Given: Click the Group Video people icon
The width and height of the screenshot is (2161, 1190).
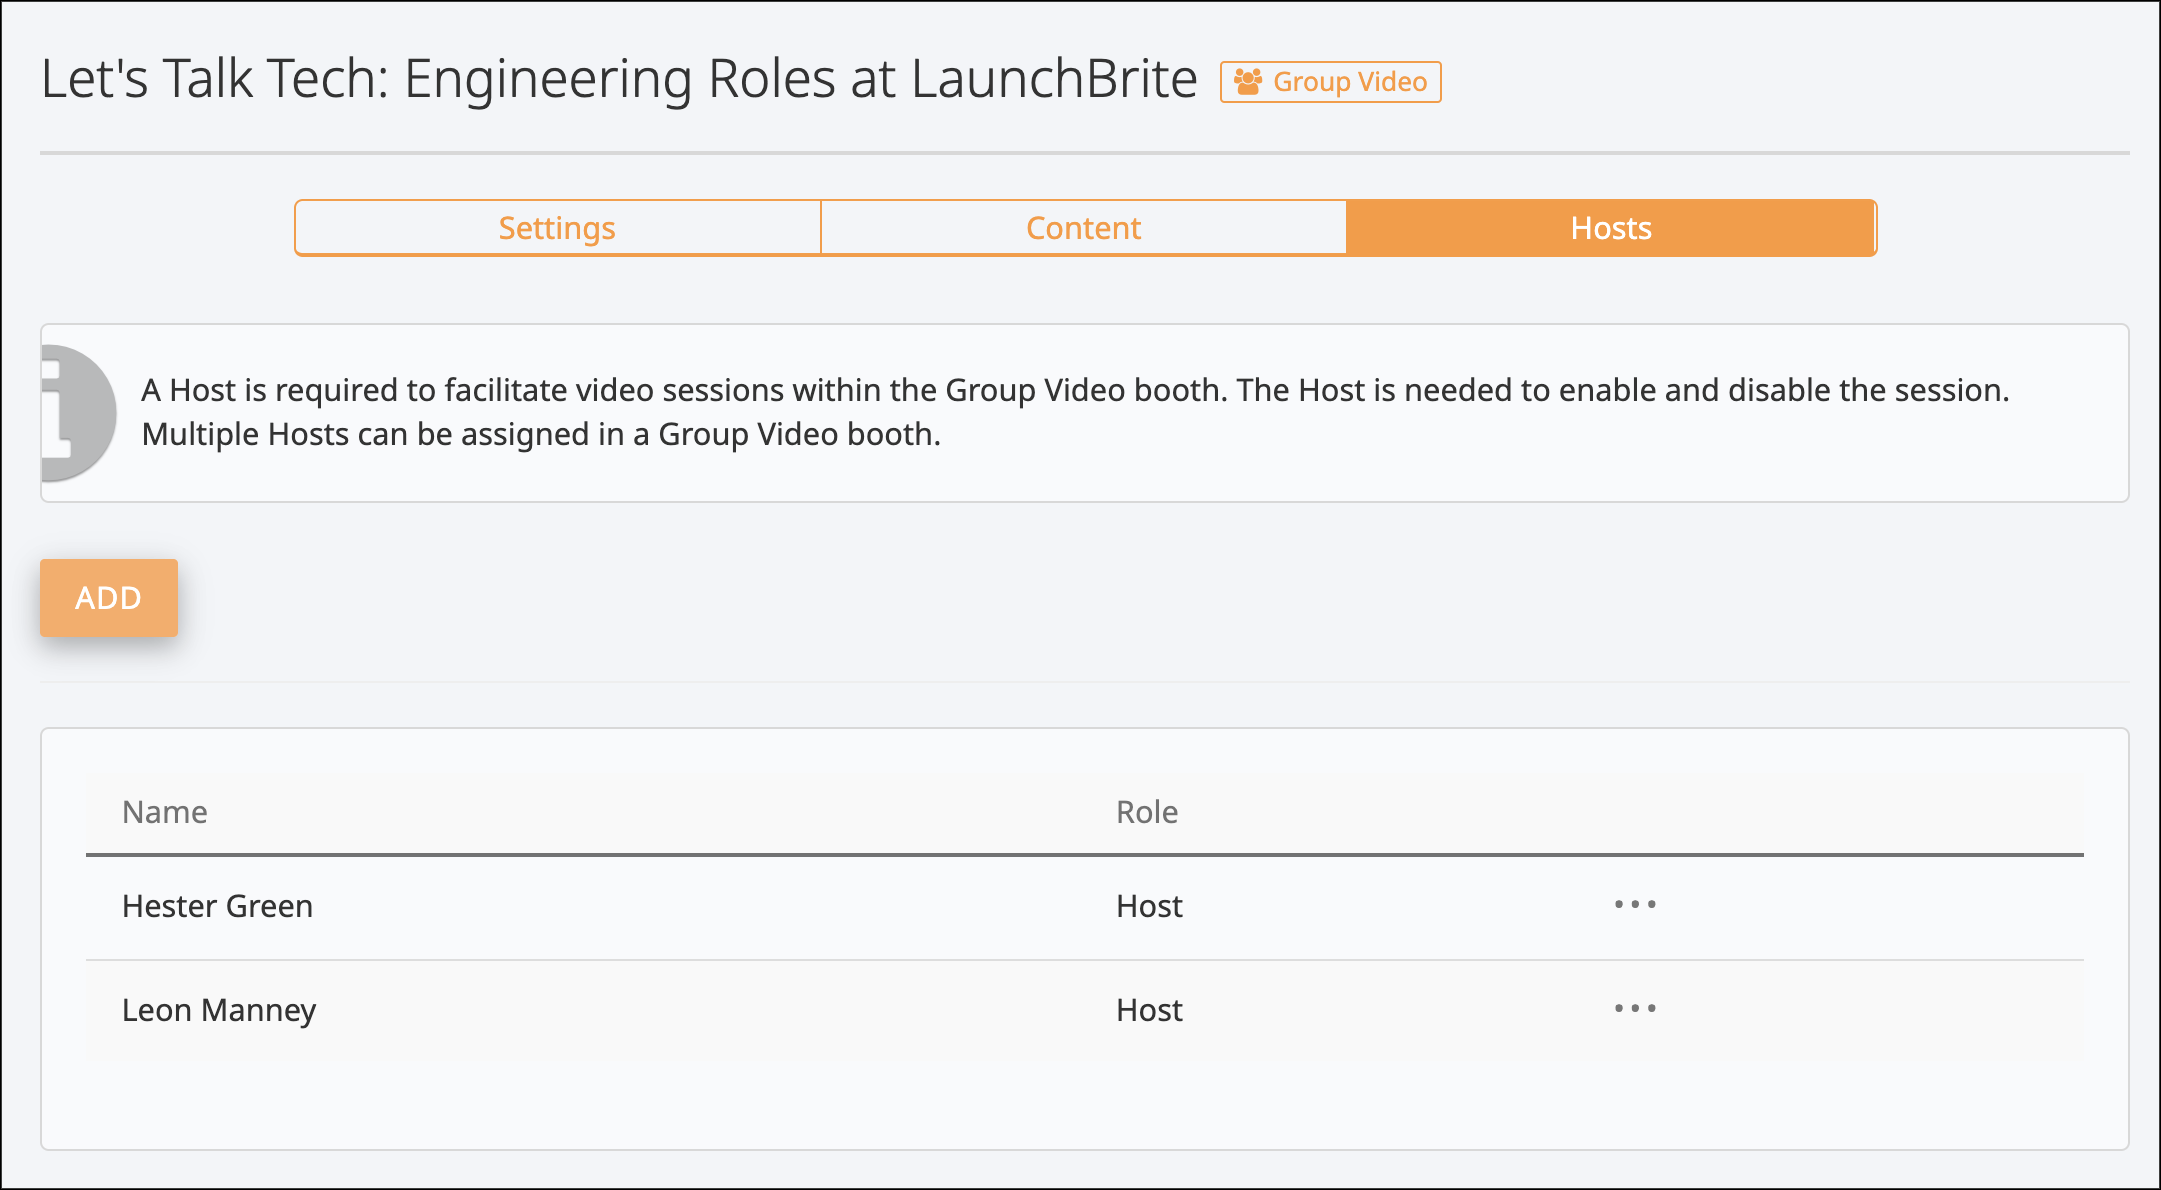Looking at the screenshot, I should click(x=1247, y=82).
